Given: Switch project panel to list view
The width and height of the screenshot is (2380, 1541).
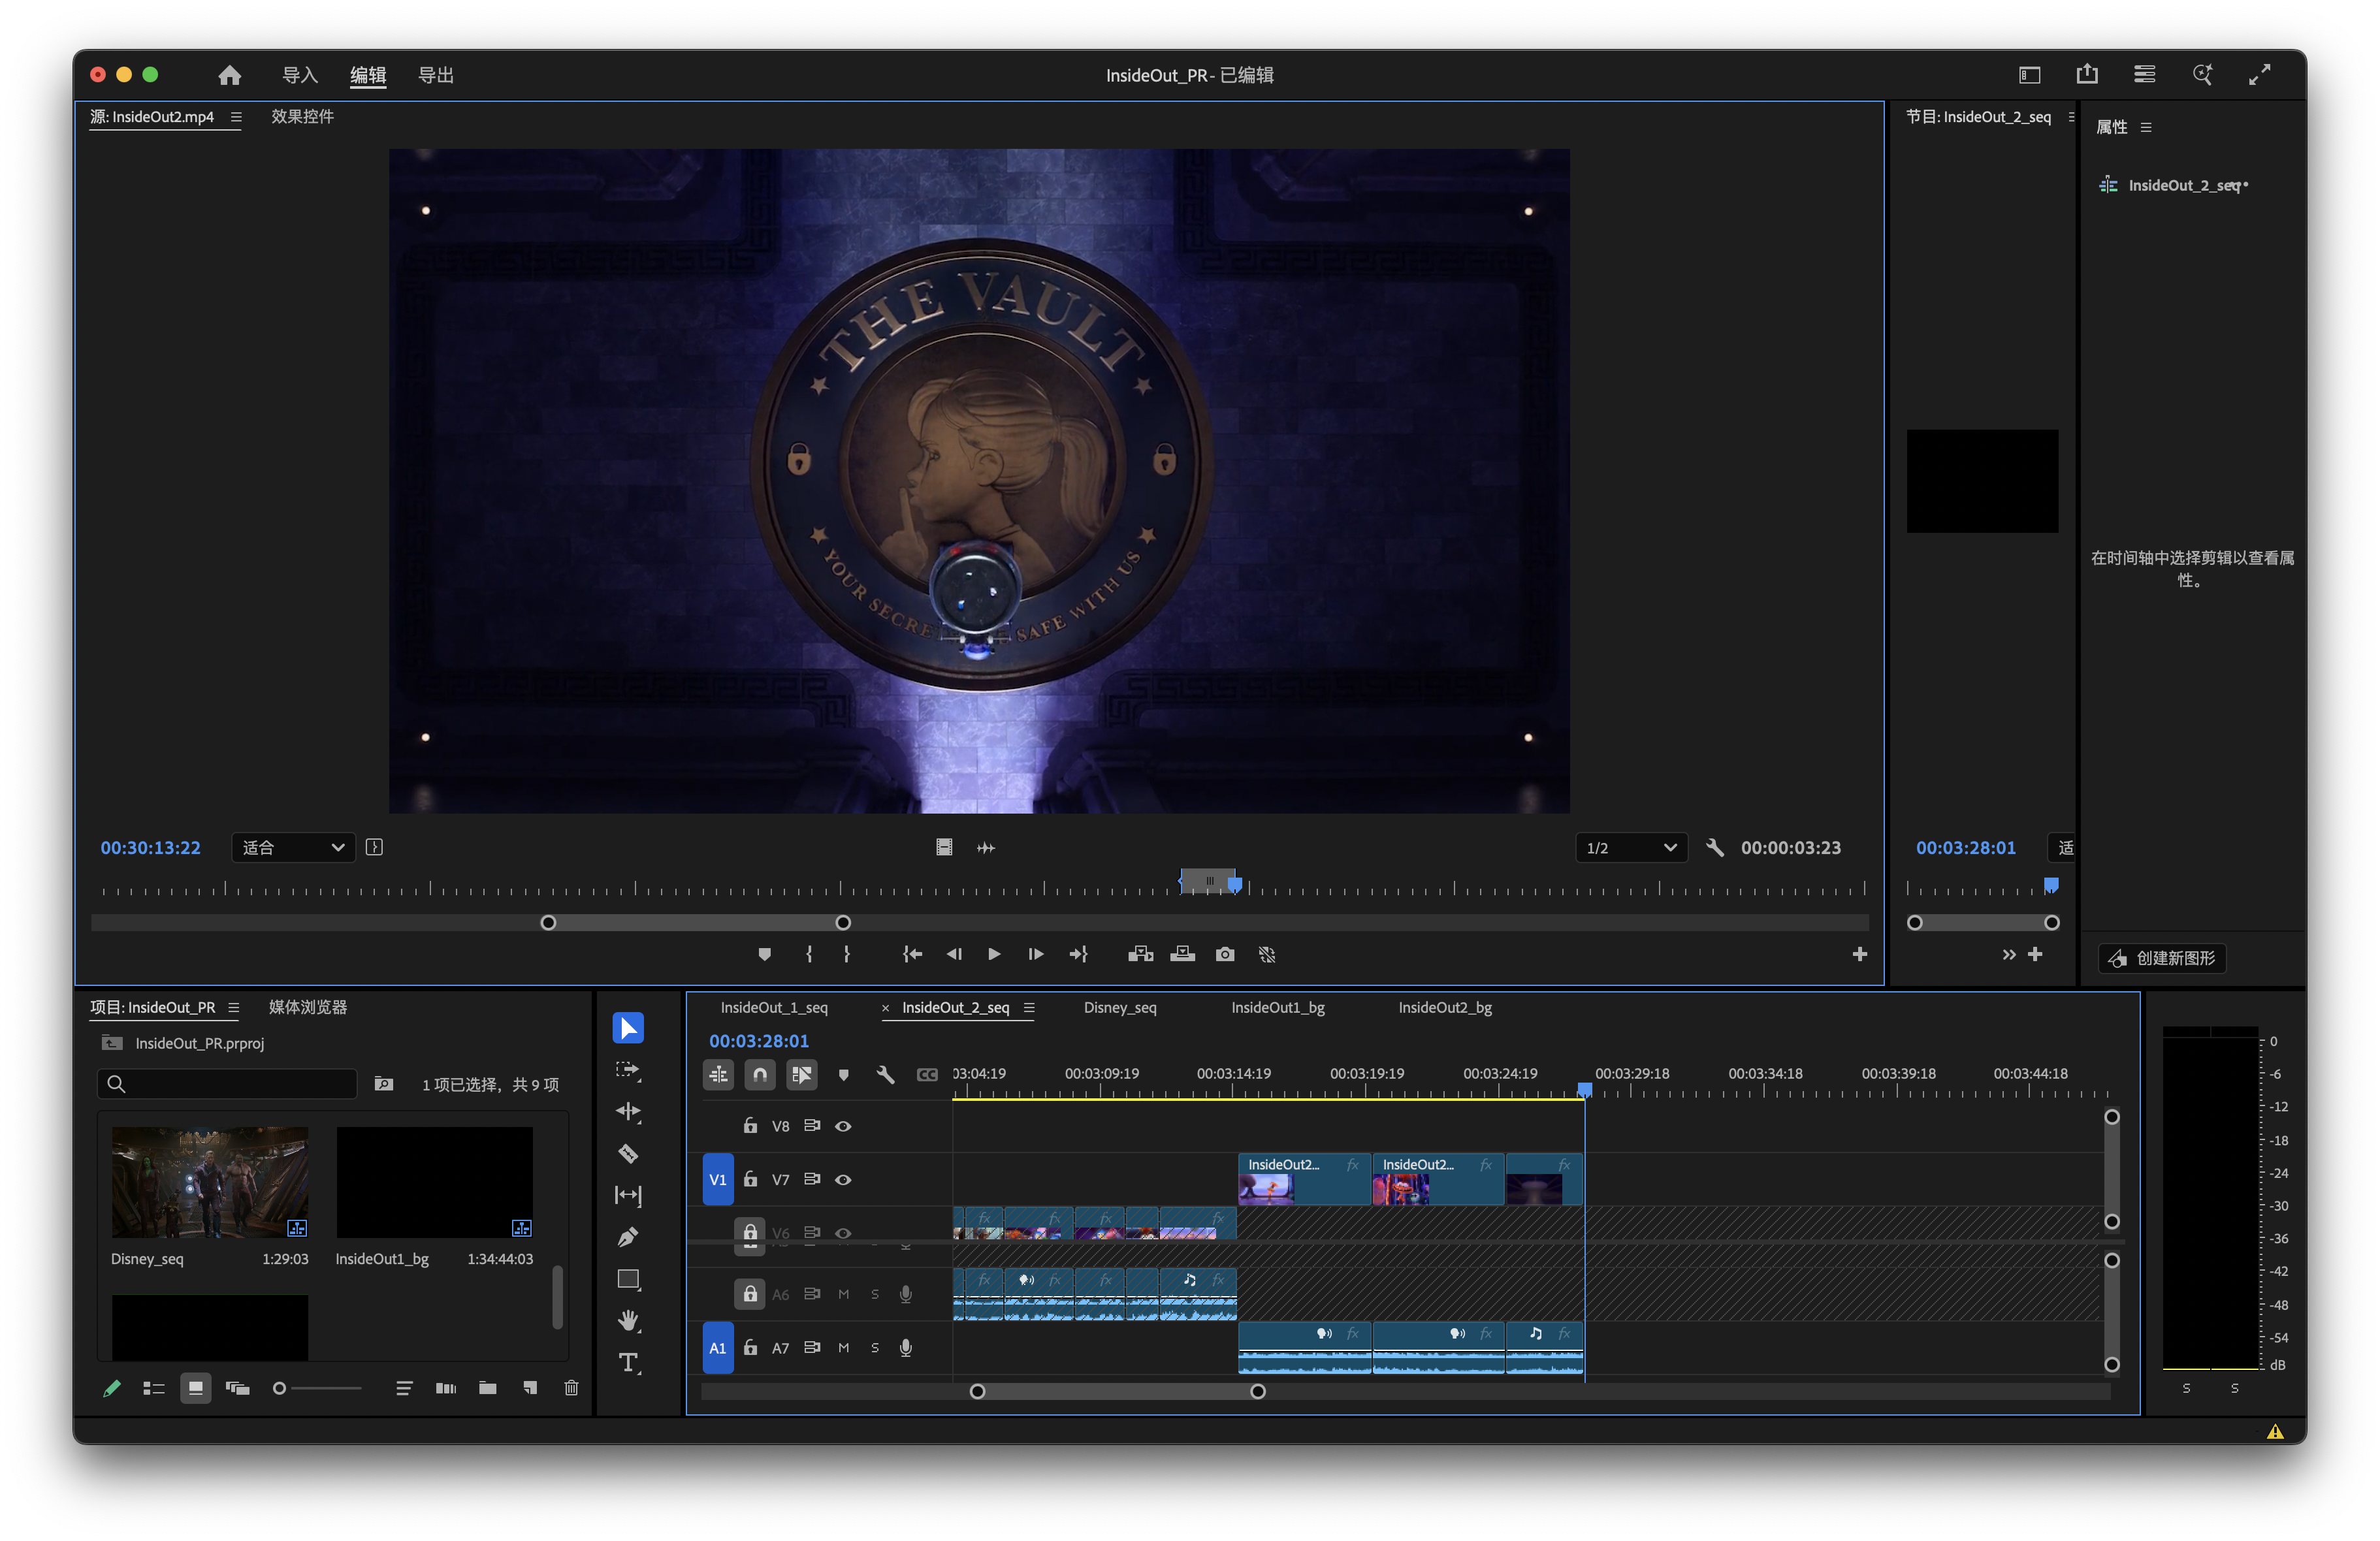Looking at the screenshot, I should (153, 1388).
